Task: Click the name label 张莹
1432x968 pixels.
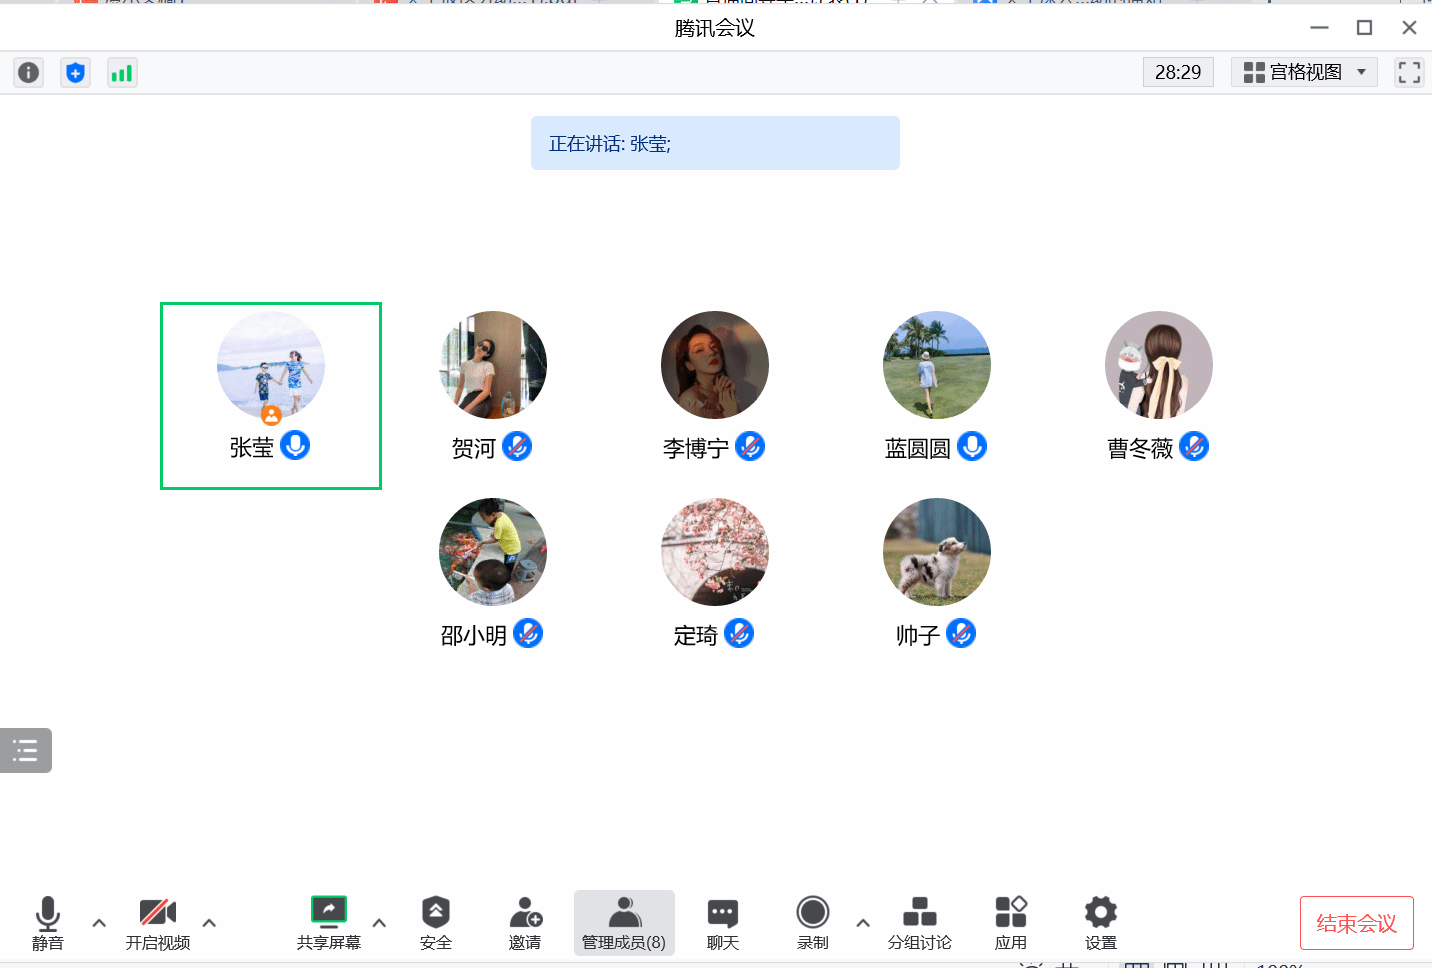Action: 252,448
